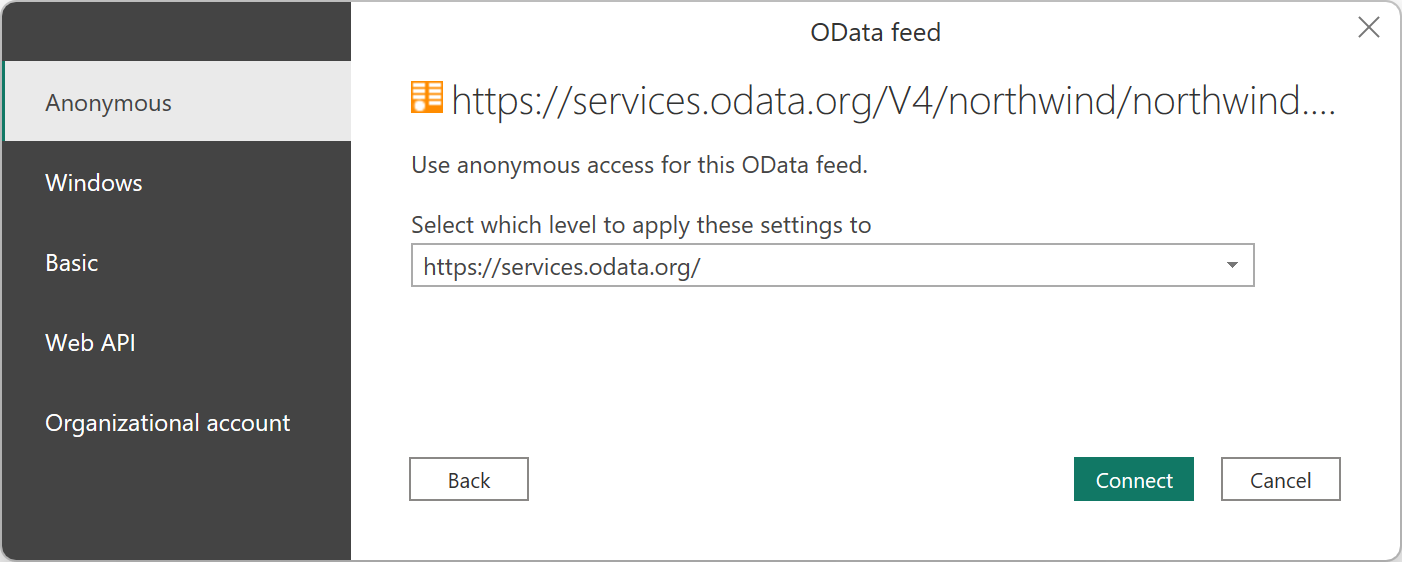
Task: Expand the level dropdown arrow
Action: pos(1232,266)
